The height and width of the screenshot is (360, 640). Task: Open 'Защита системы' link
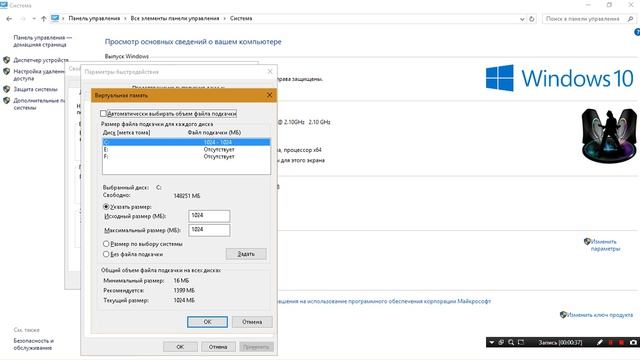[36, 89]
